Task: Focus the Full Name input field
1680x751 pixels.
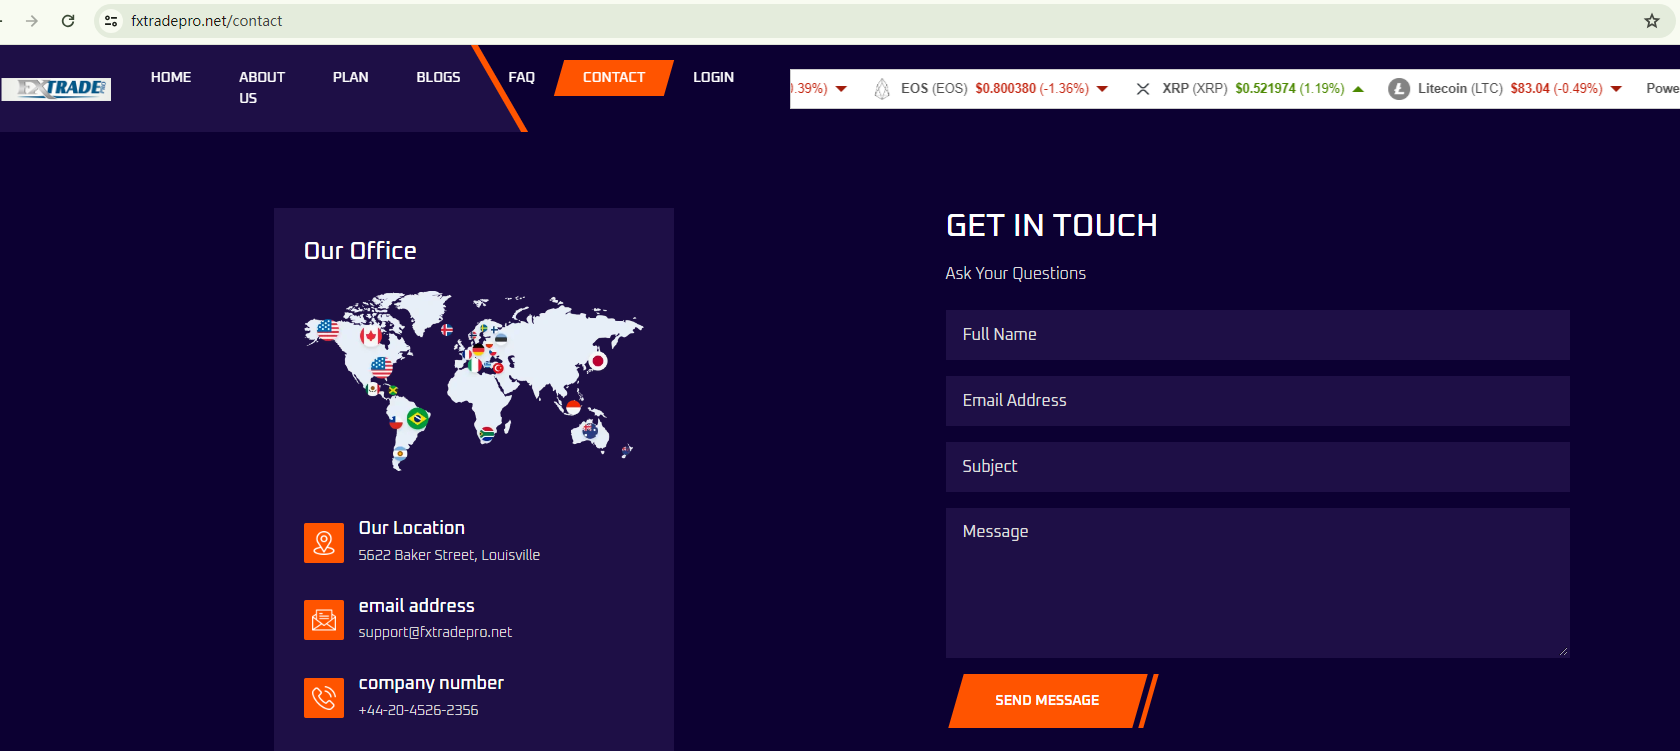Action: tap(1257, 335)
